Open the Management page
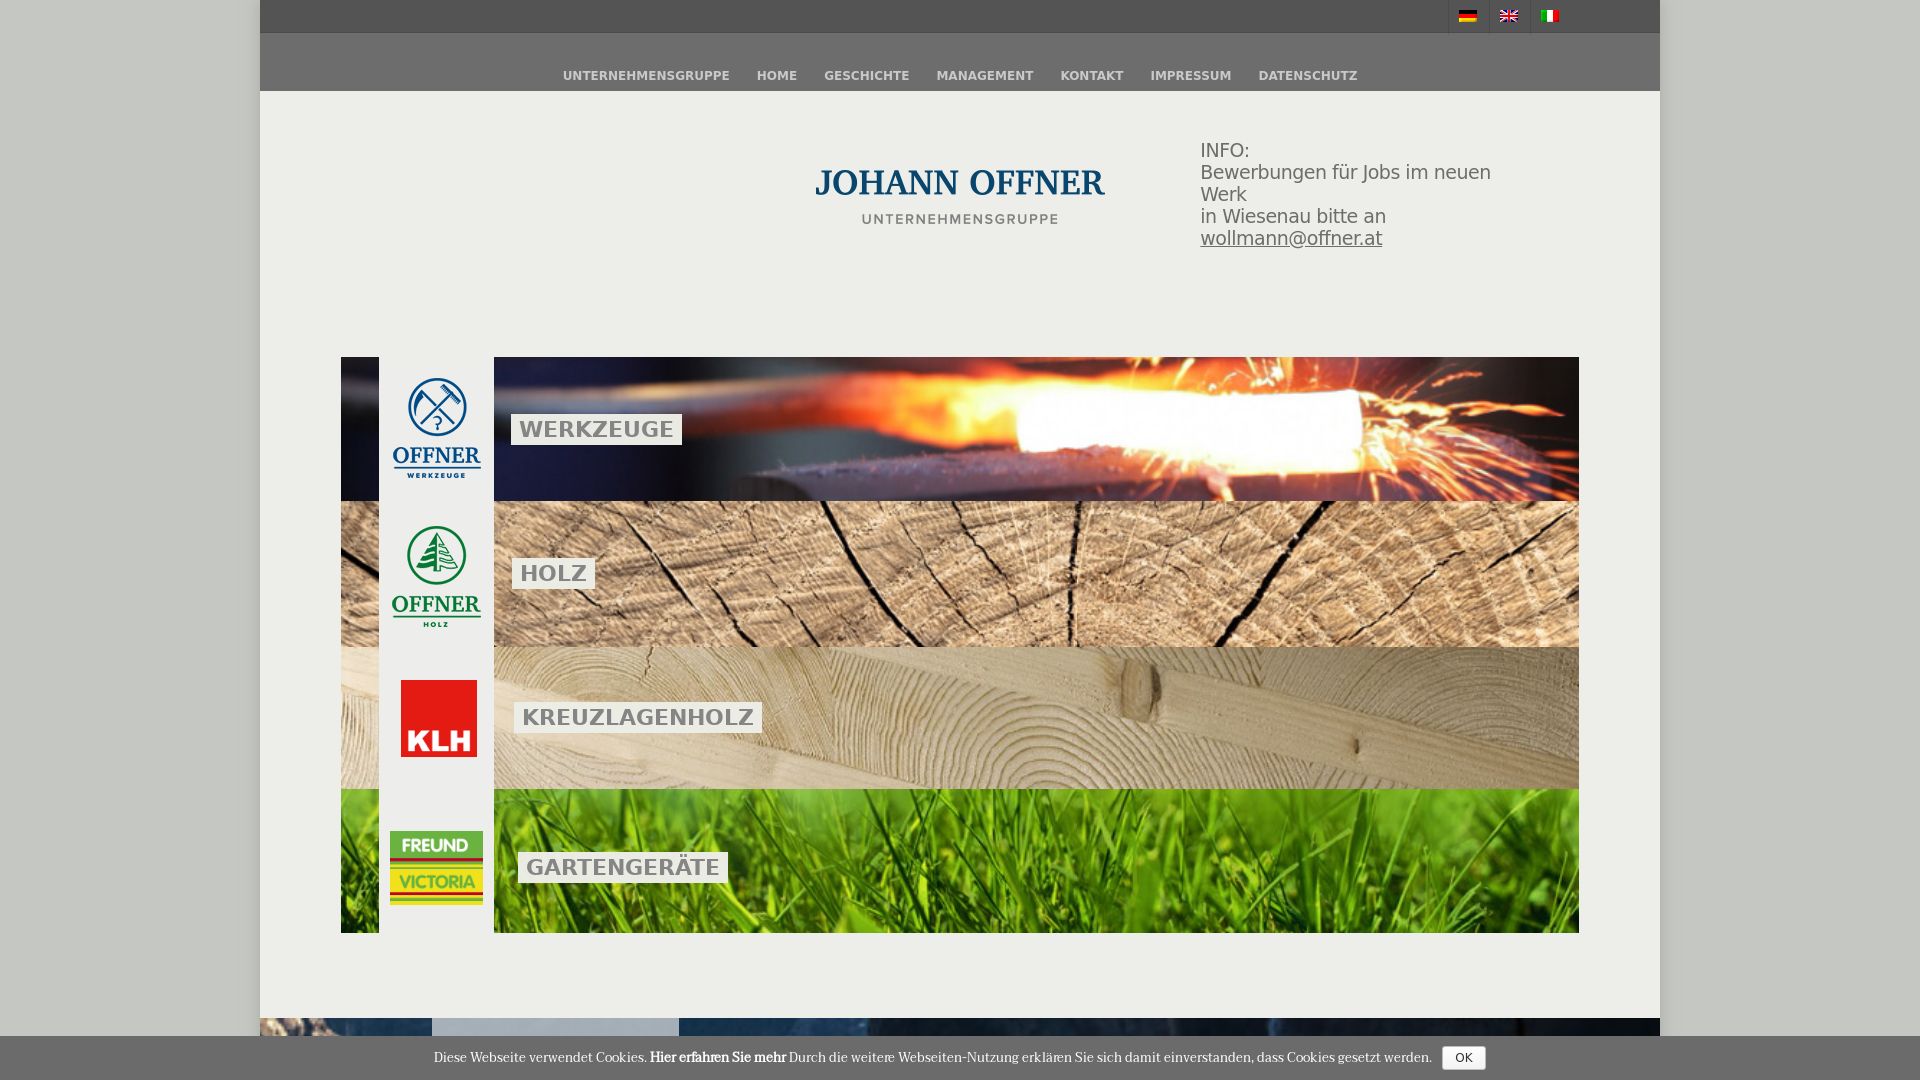Viewport: 1920px width, 1080px height. tap(985, 76)
